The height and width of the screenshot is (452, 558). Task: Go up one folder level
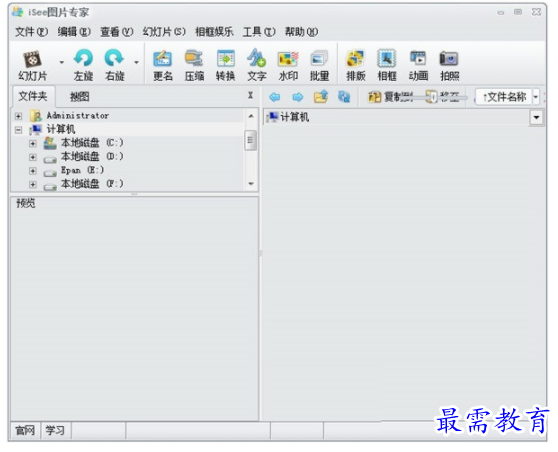pyautogui.click(x=321, y=96)
